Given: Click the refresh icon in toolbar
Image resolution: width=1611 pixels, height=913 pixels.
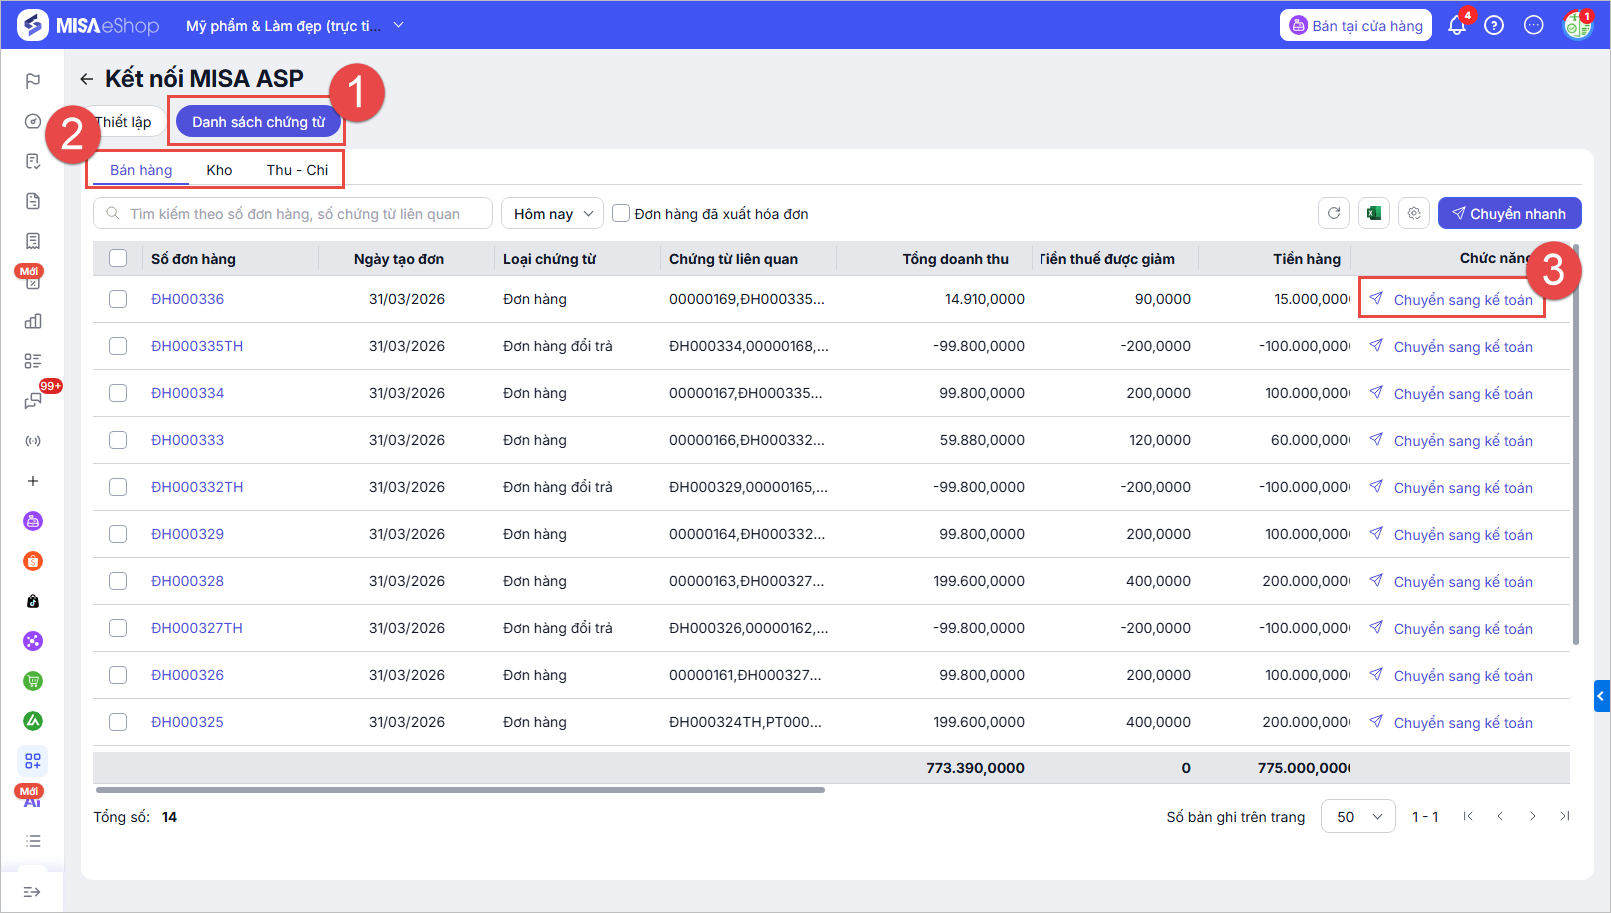Looking at the screenshot, I should pos(1334,213).
